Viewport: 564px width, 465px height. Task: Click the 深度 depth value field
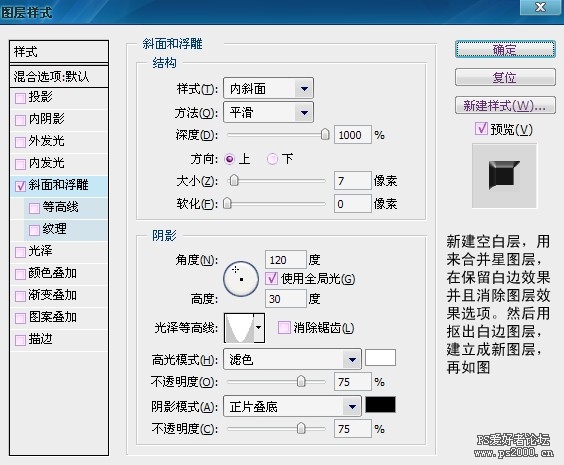pos(352,135)
